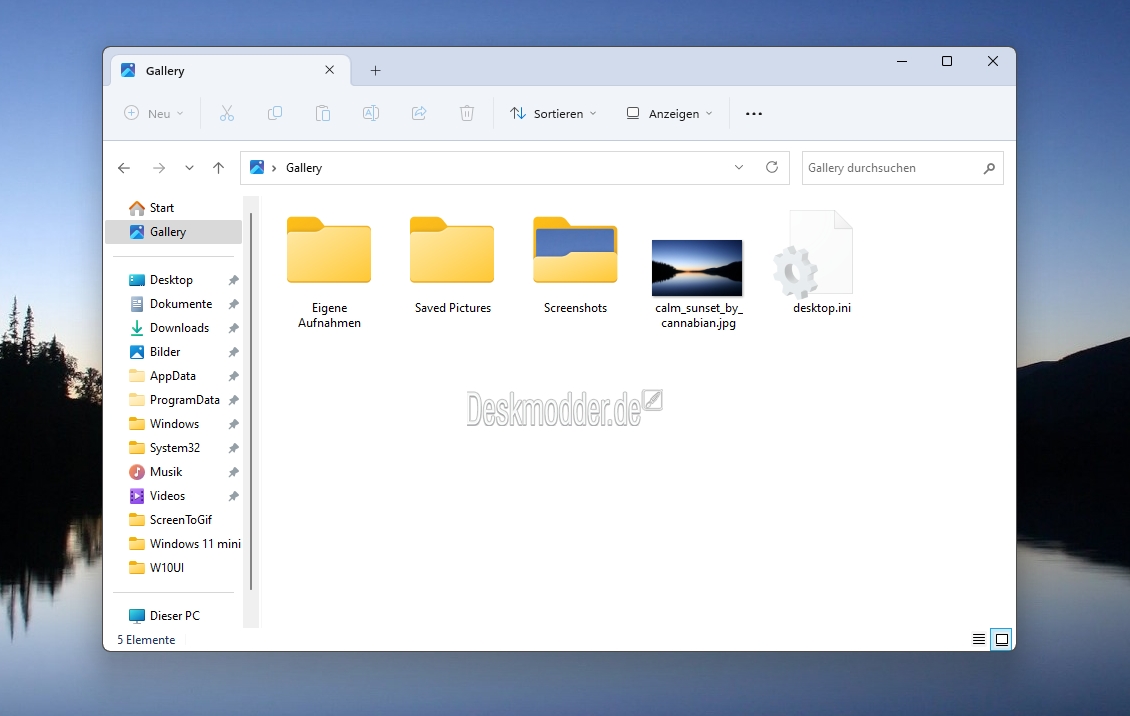Switch to details list view
1130x716 pixels.
click(x=979, y=640)
